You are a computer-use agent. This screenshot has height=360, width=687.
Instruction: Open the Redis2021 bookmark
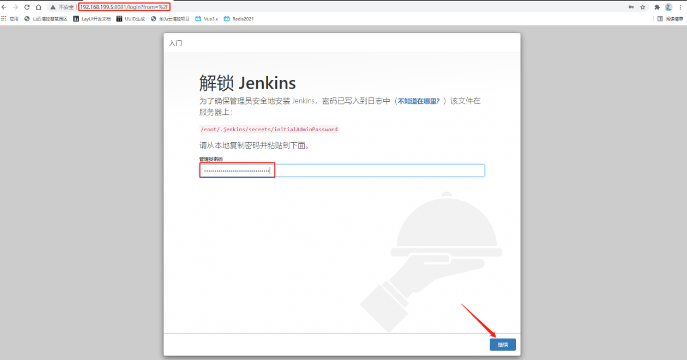(239, 19)
